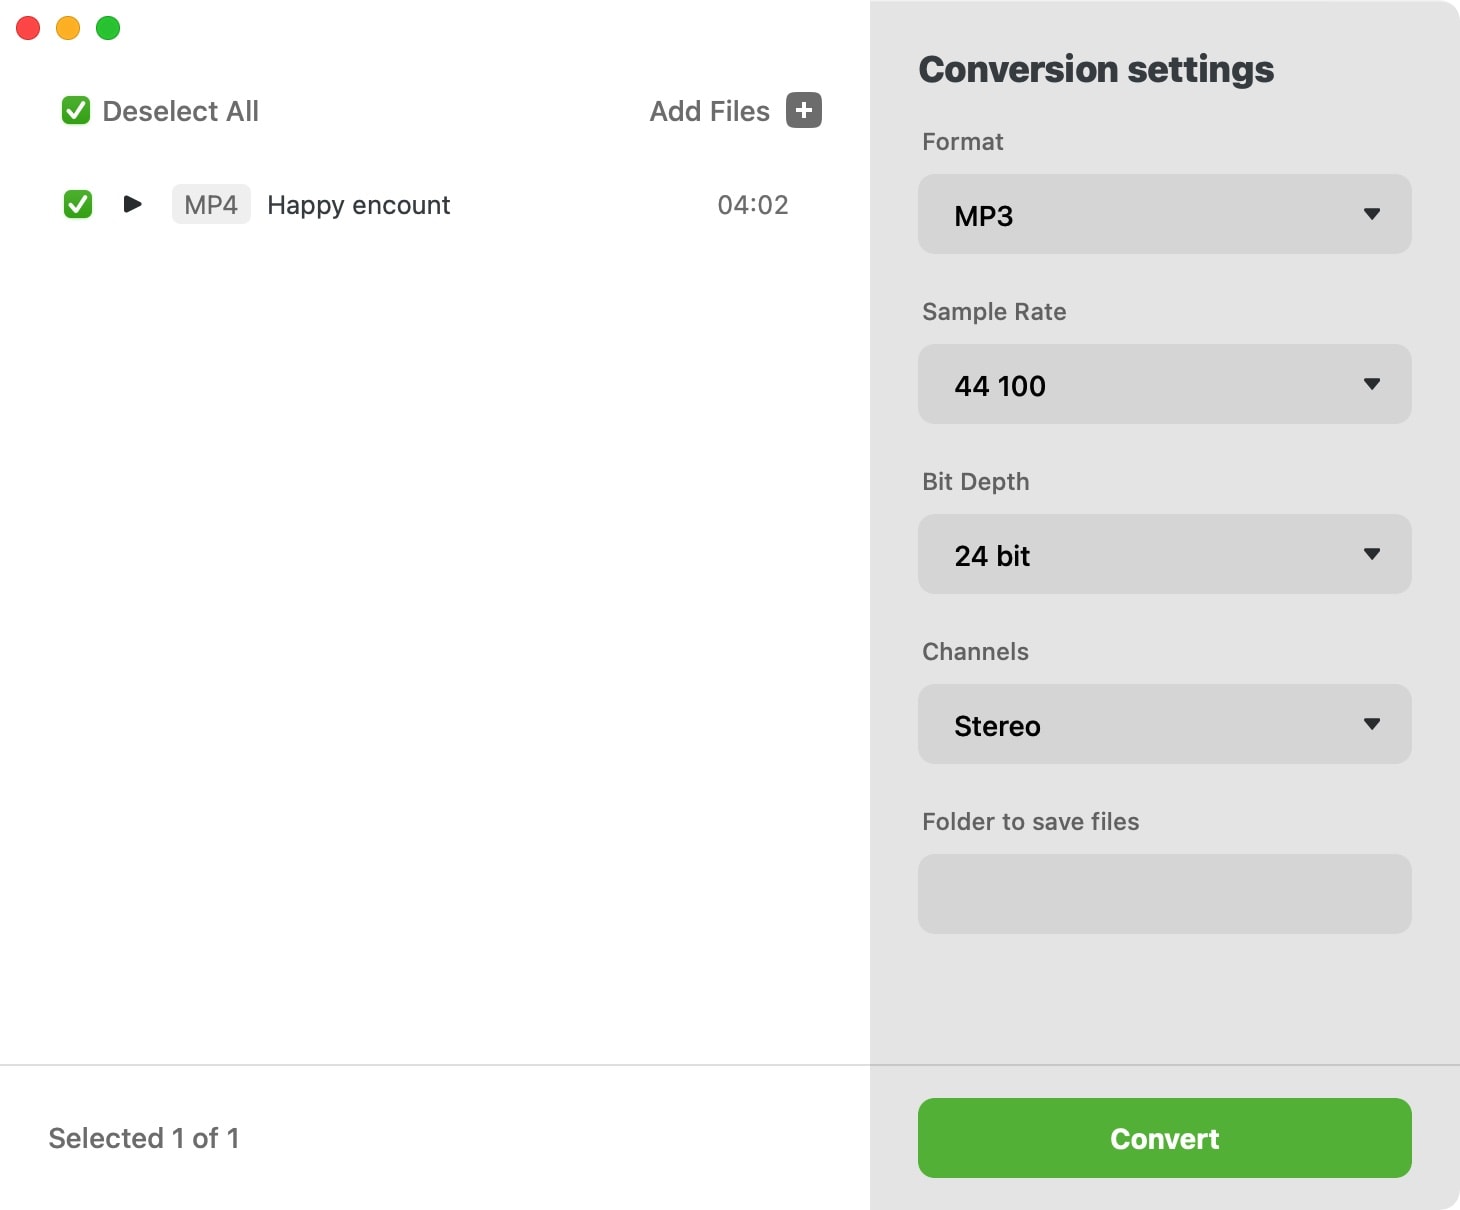Click the 04:02 duration of the file
Image resolution: width=1460 pixels, height=1210 pixels.
tap(753, 205)
